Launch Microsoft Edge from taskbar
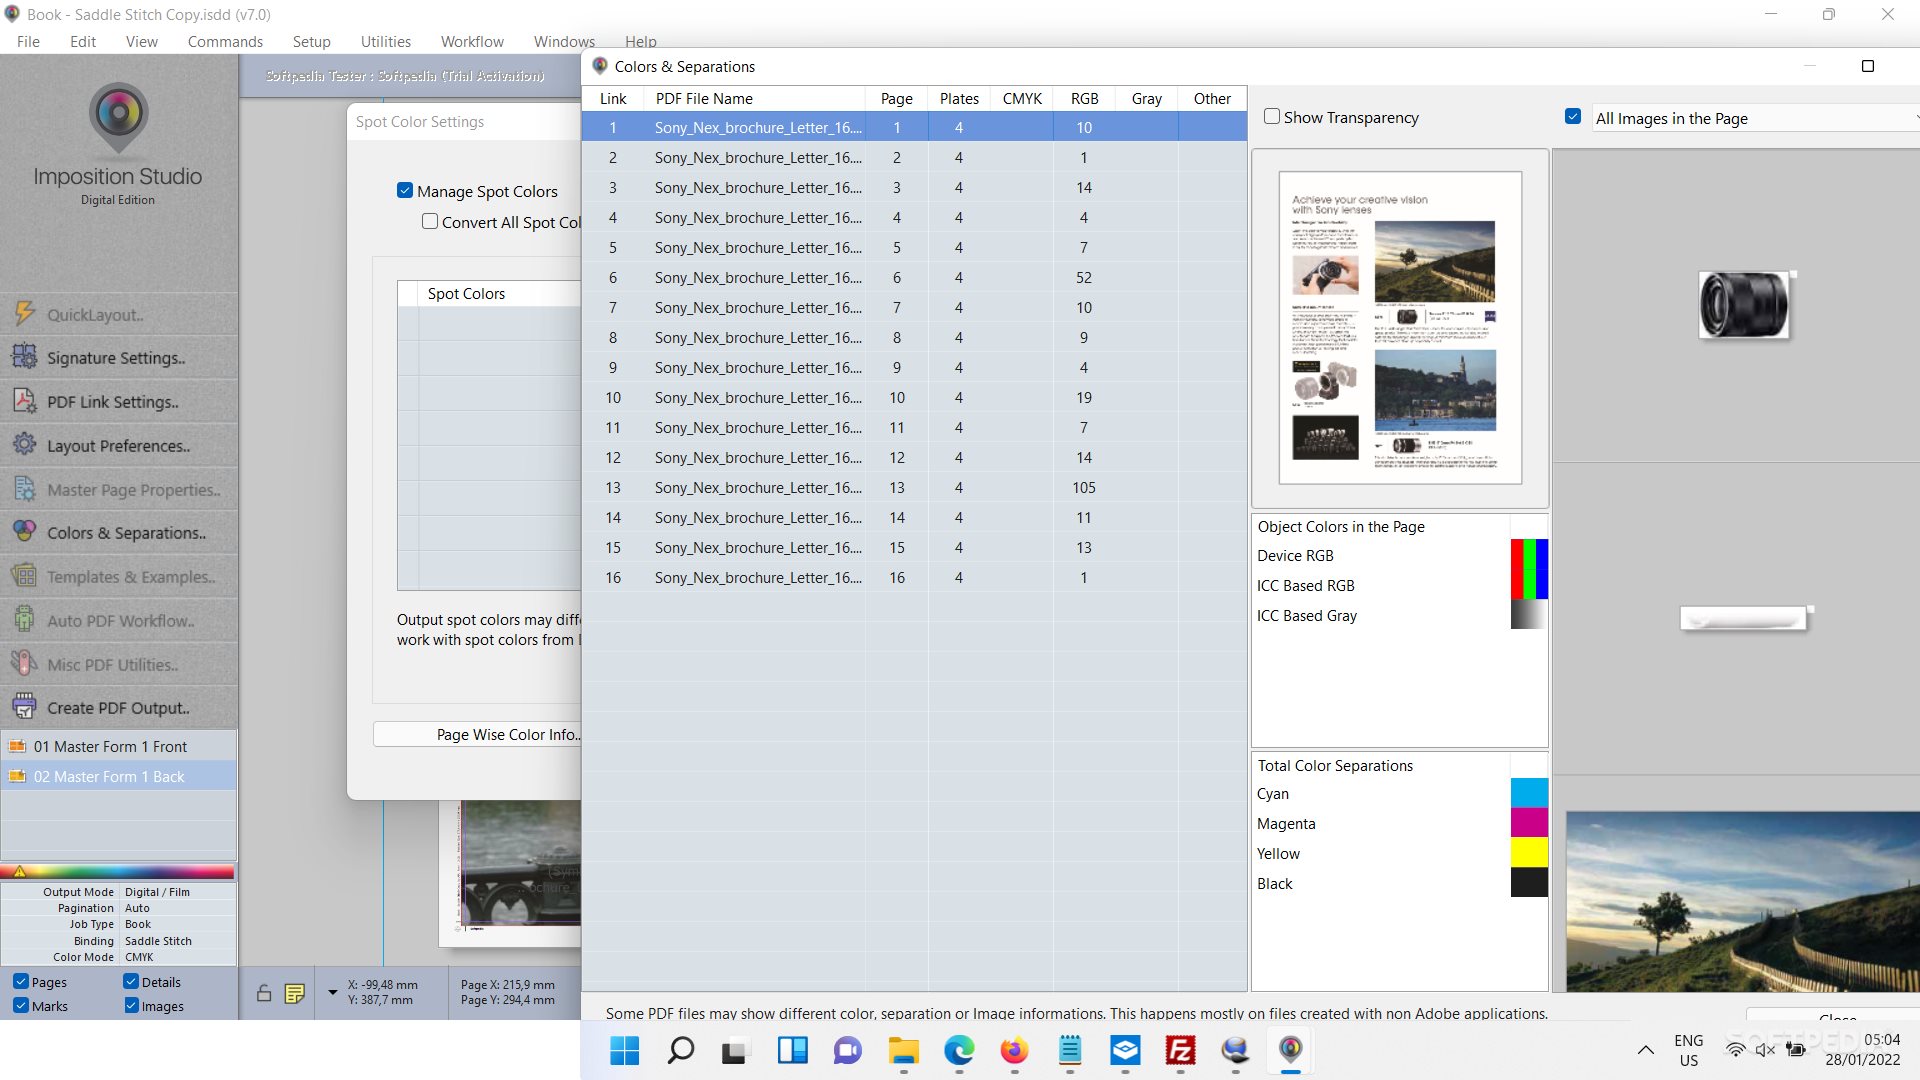Viewport: 1920px width, 1080px height. pos(958,1051)
